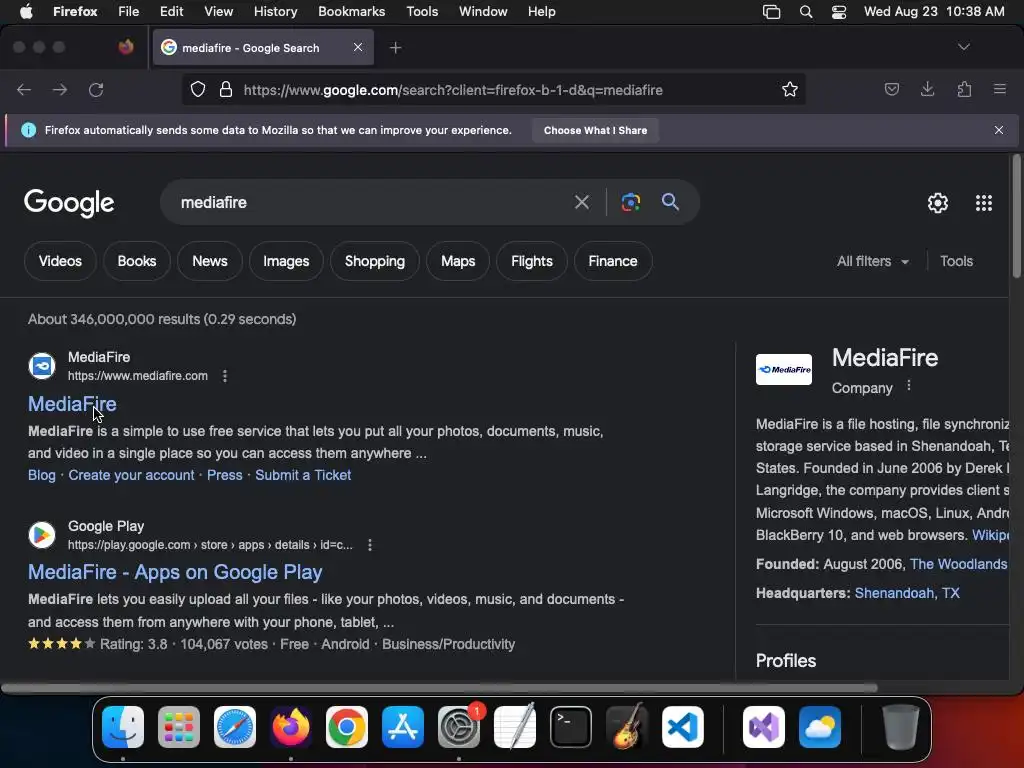Image resolution: width=1024 pixels, height=768 pixels.
Task: Open Safari from the Dock
Action: tap(235, 727)
